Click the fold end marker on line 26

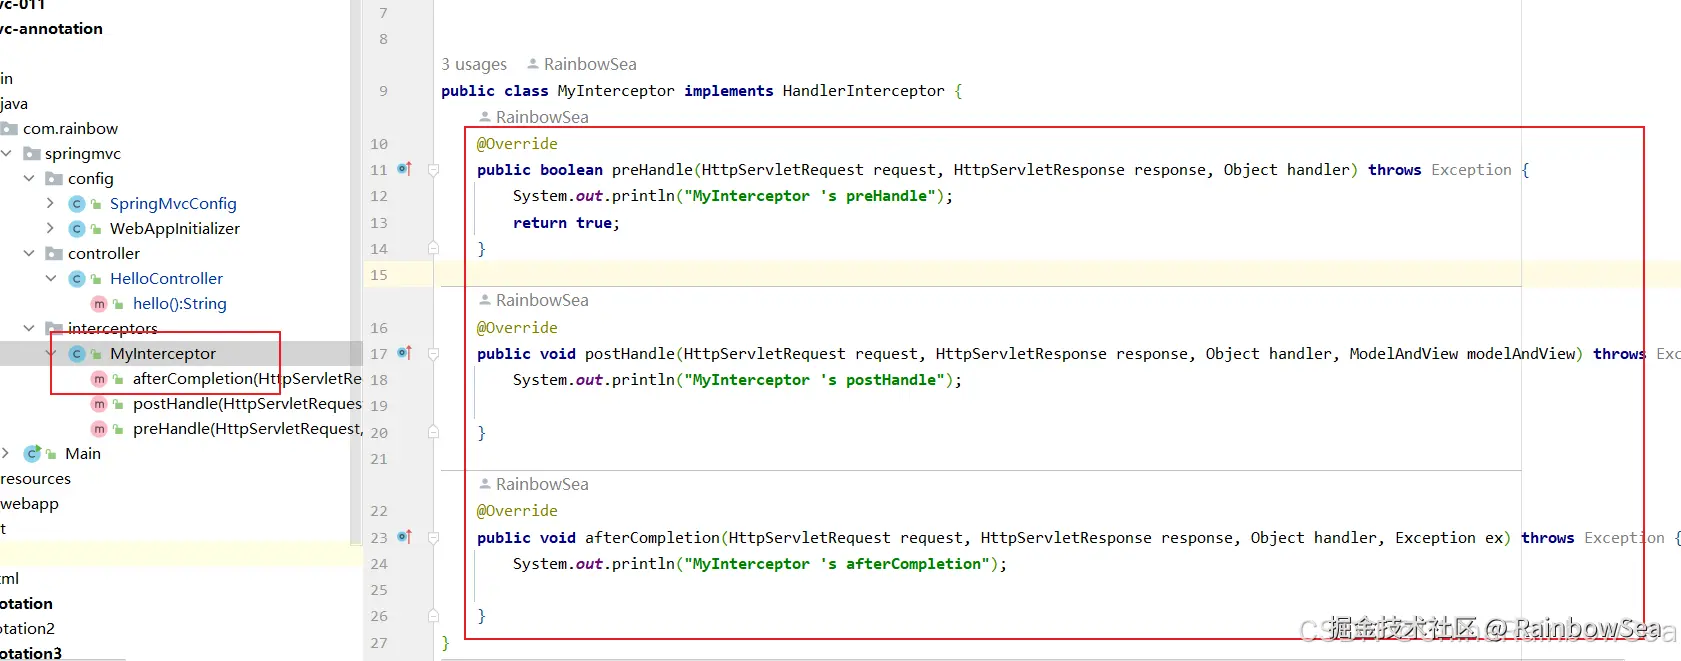coord(433,616)
